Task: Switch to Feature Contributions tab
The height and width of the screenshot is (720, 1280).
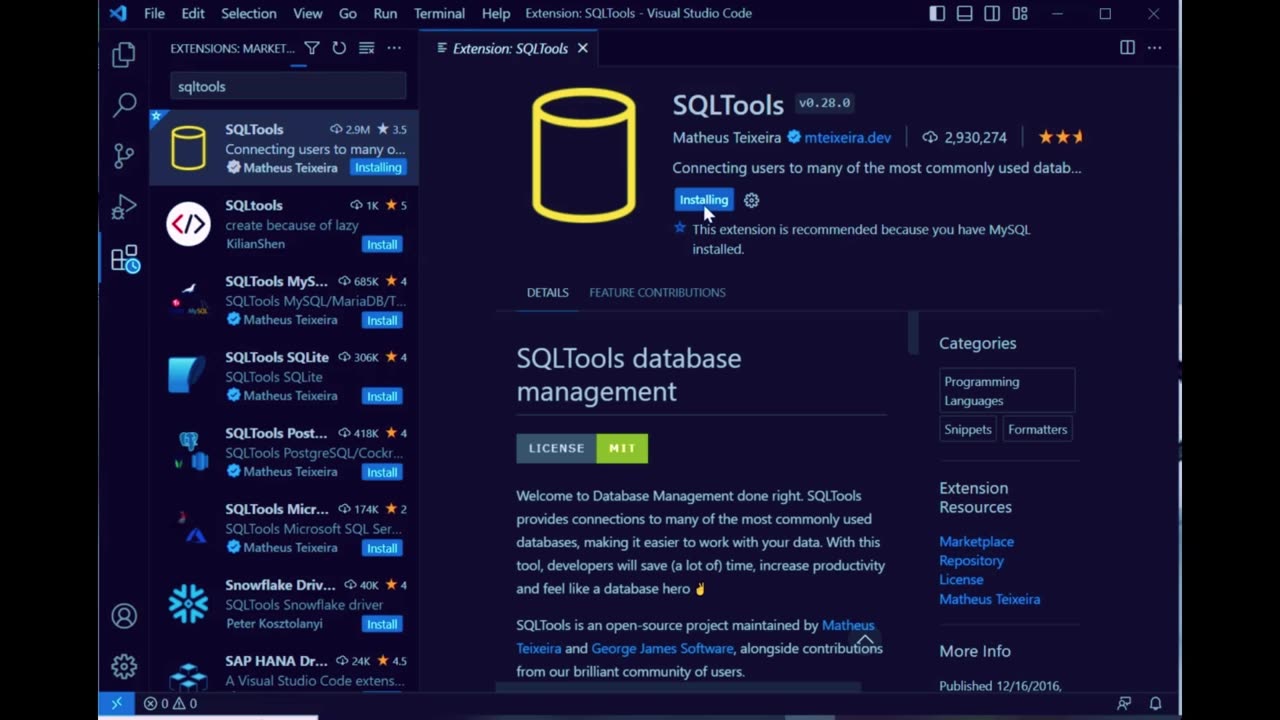Action: point(657,292)
